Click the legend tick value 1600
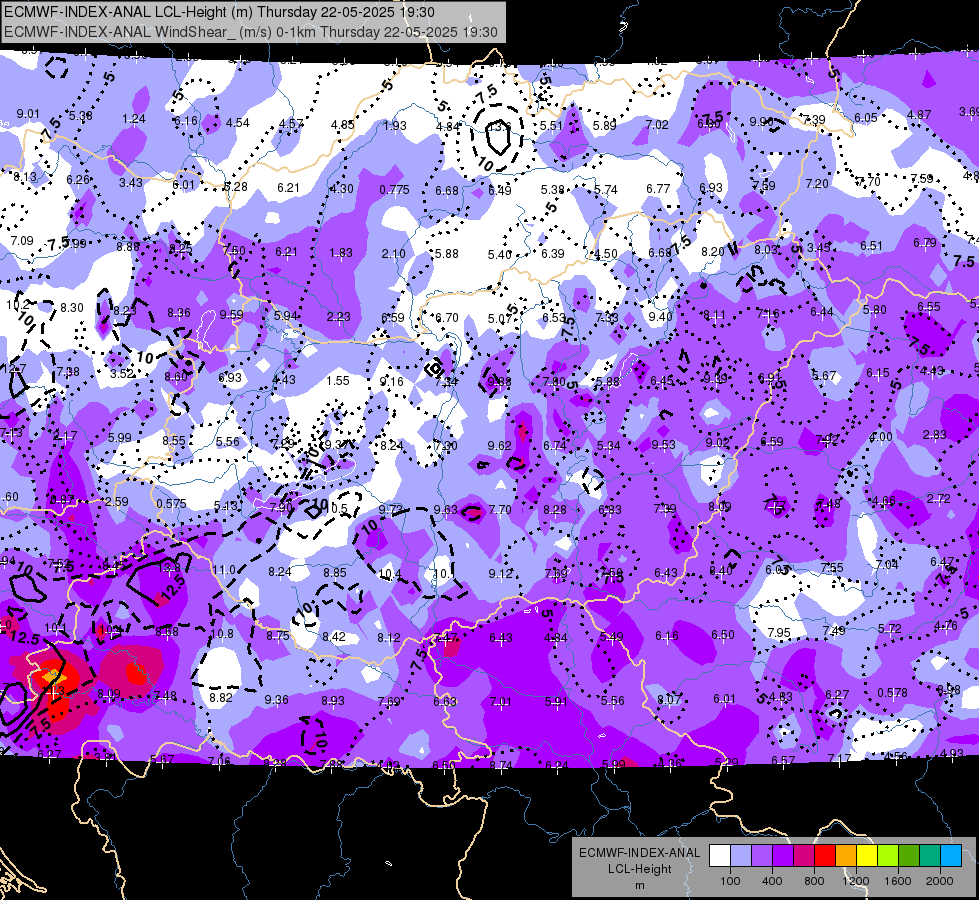The image size is (979, 900). [898, 881]
